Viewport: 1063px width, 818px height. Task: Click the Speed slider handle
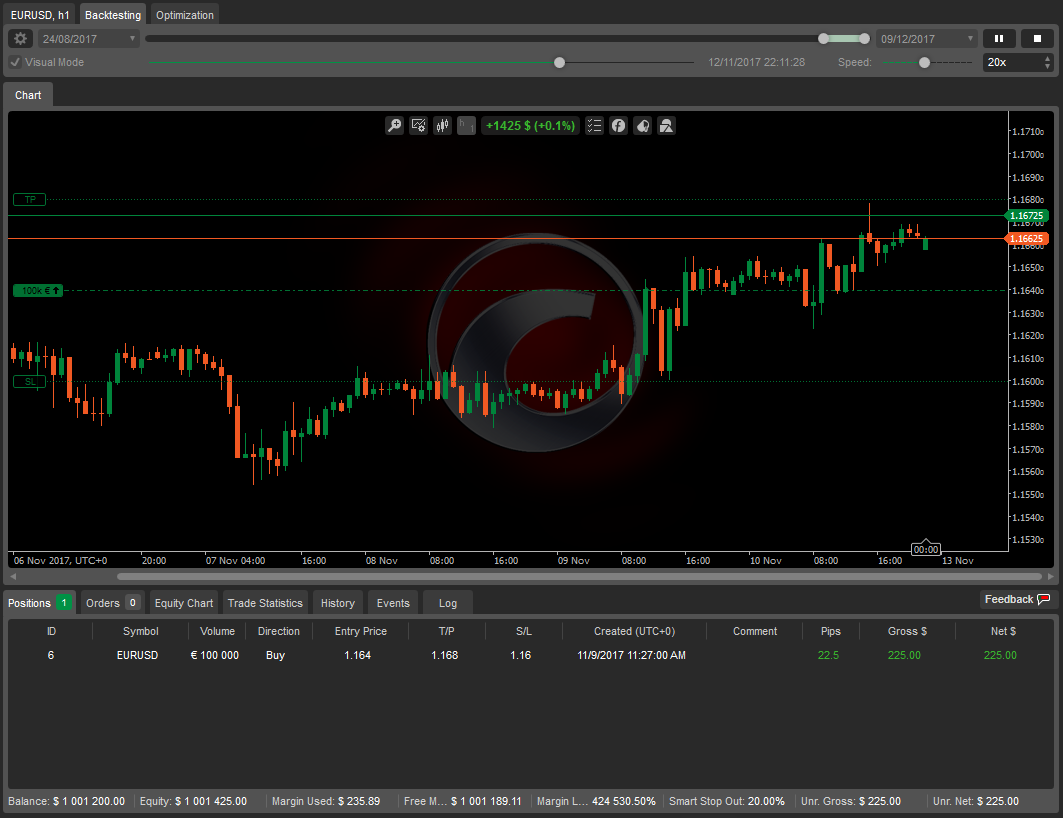pos(924,62)
